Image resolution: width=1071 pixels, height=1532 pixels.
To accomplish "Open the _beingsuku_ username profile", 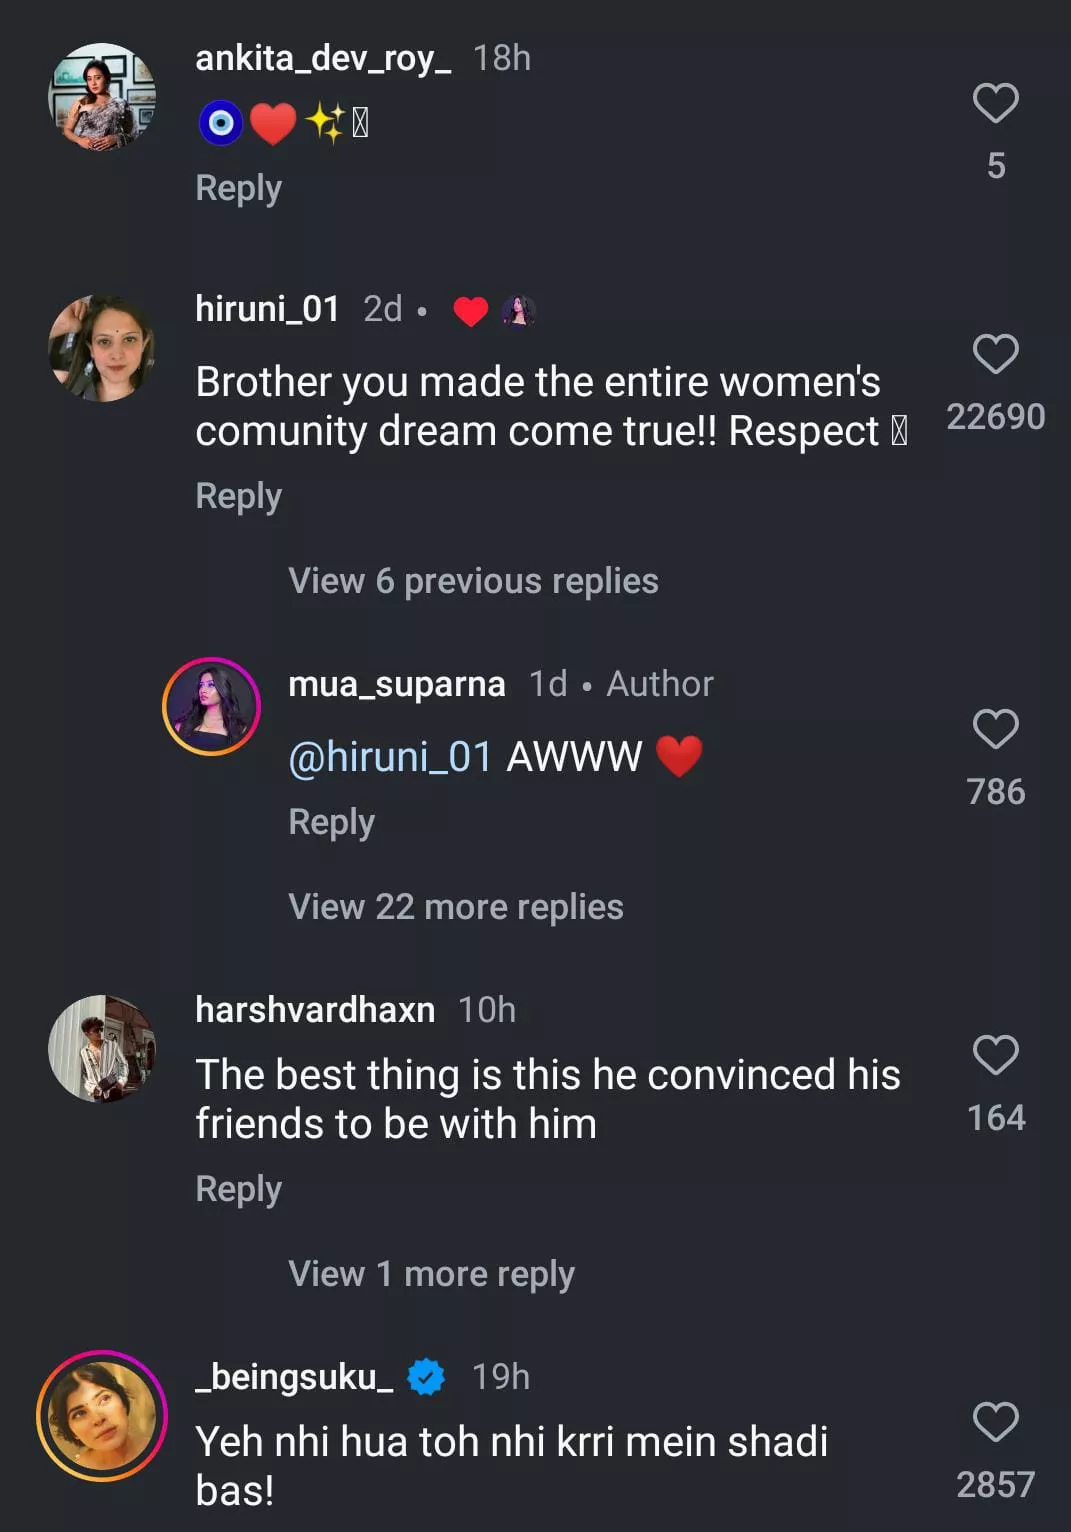I will pos(294,1377).
